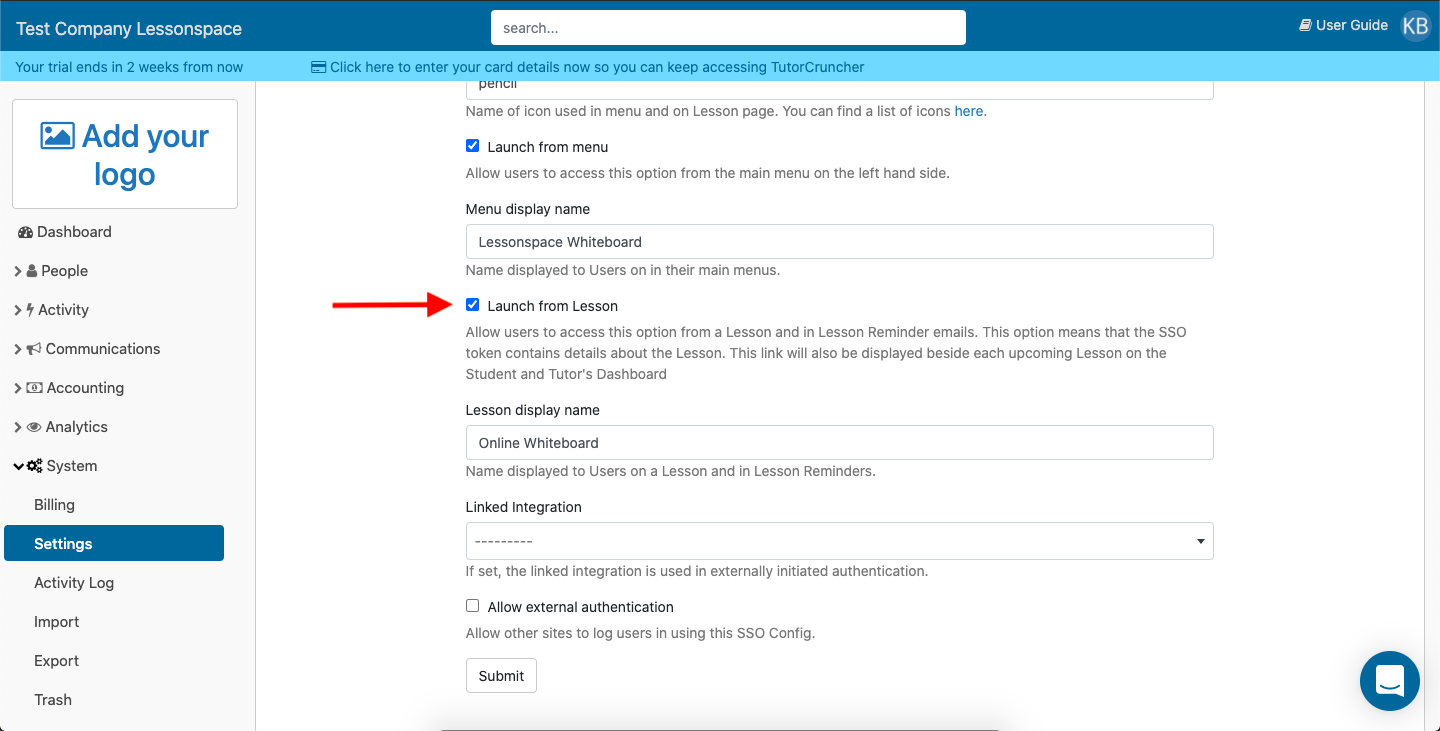Follow the 'here' icons list link

tap(969, 111)
